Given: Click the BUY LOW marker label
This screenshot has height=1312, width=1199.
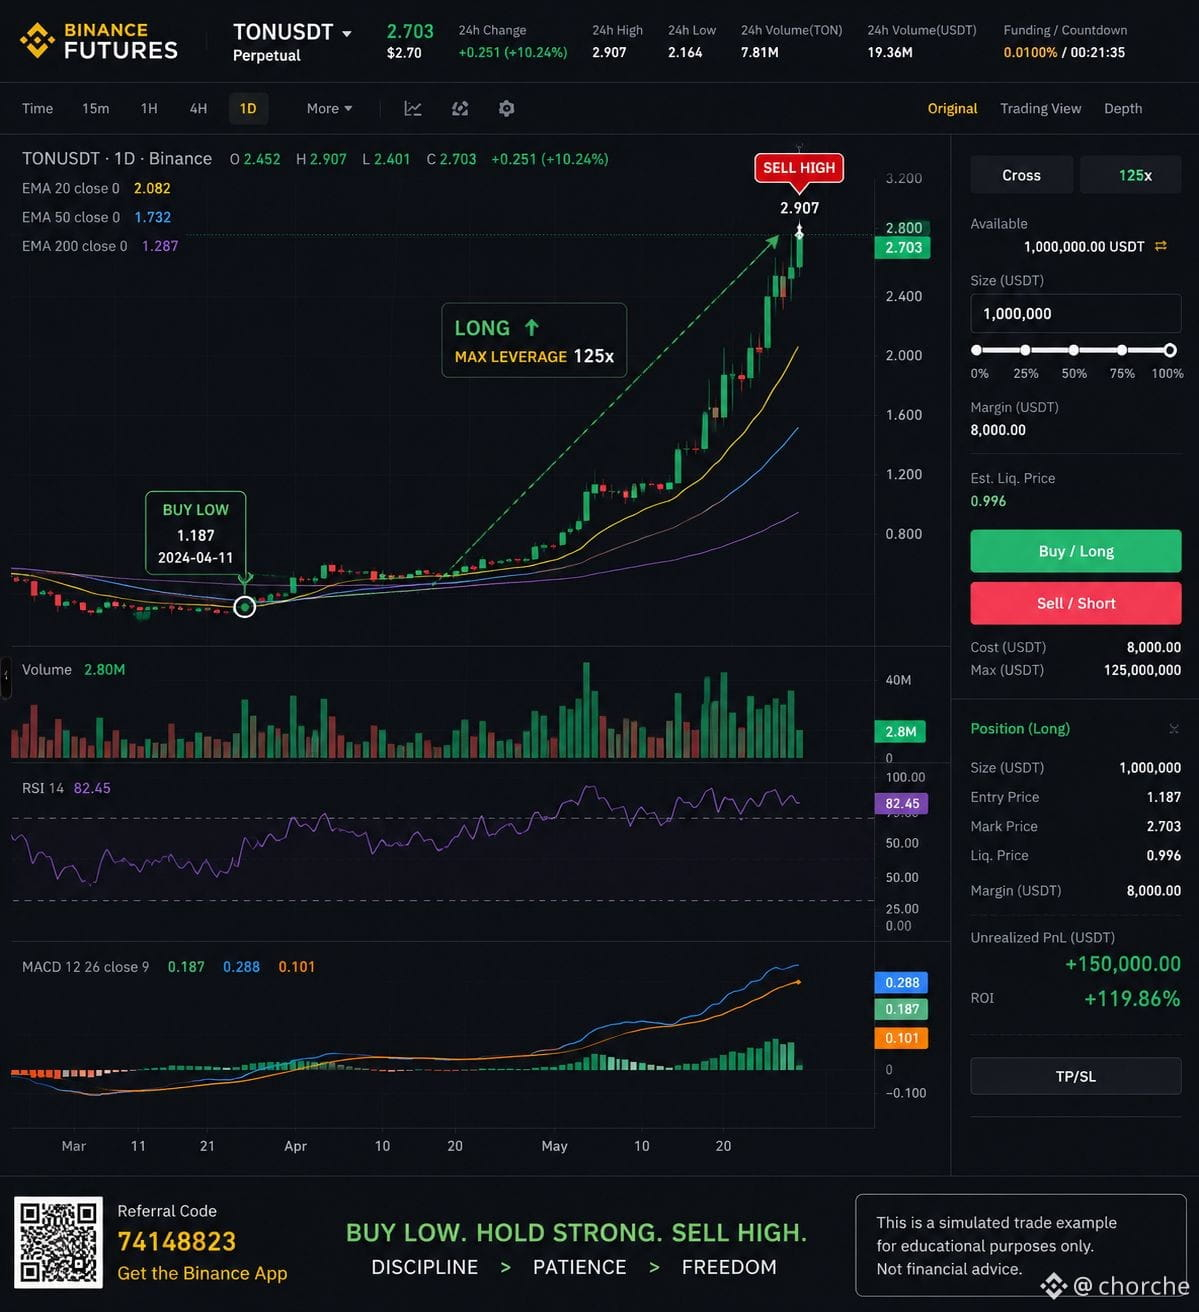Looking at the screenshot, I should coord(196,532).
